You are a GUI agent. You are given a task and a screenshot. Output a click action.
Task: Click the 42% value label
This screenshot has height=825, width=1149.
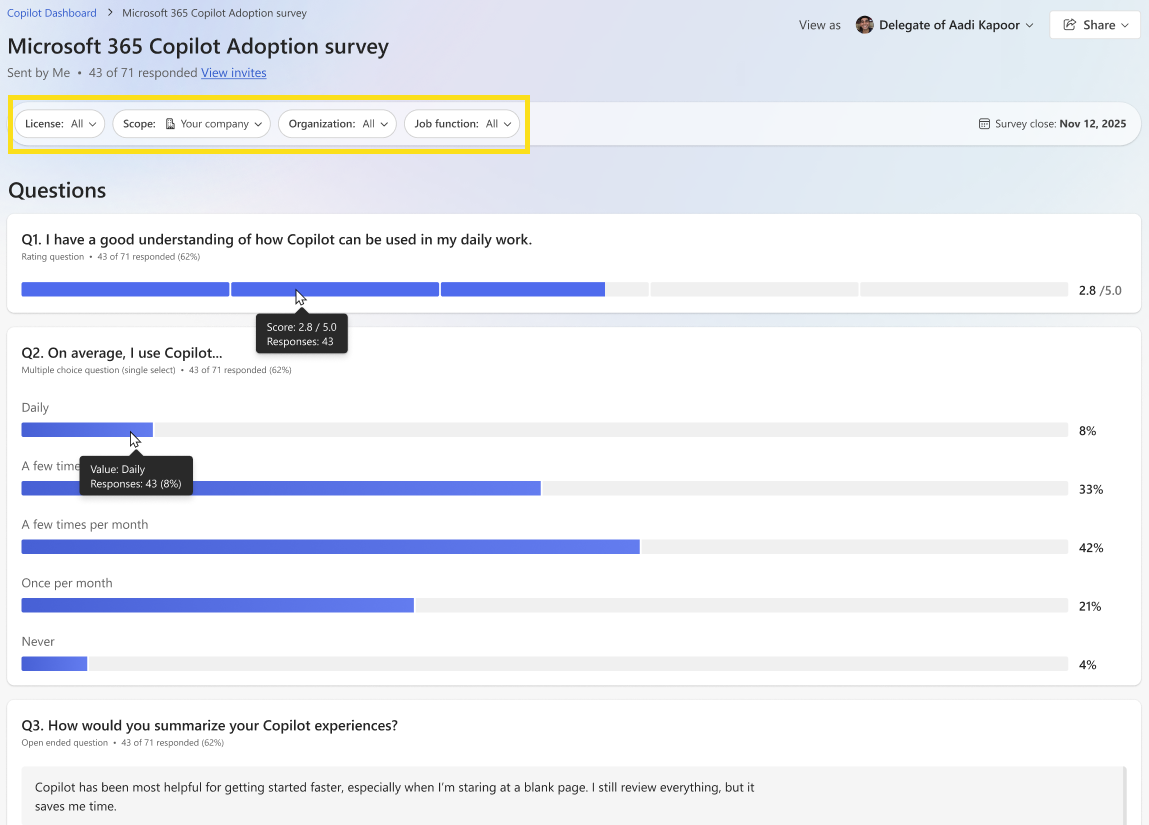(1091, 548)
